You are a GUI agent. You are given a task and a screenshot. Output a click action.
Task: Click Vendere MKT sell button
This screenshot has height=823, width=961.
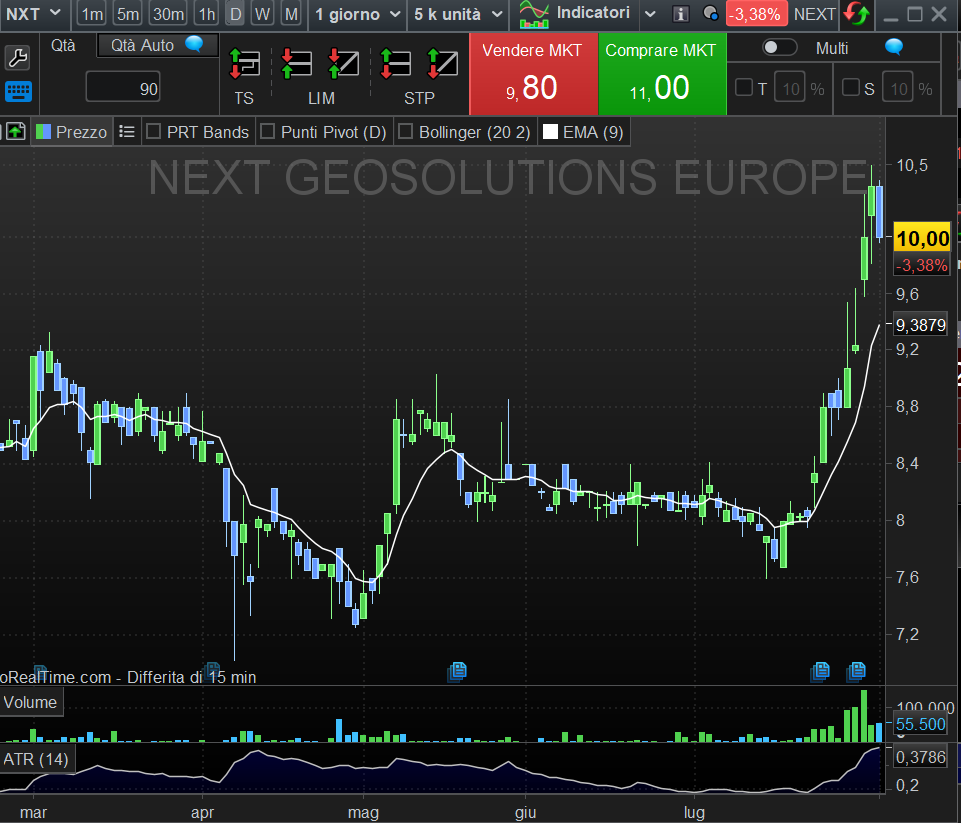tap(533, 74)
